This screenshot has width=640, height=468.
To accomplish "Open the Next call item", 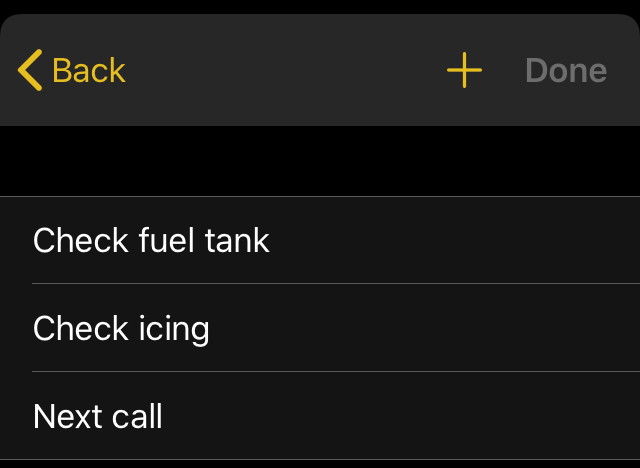I will click(x=320, y=416).
